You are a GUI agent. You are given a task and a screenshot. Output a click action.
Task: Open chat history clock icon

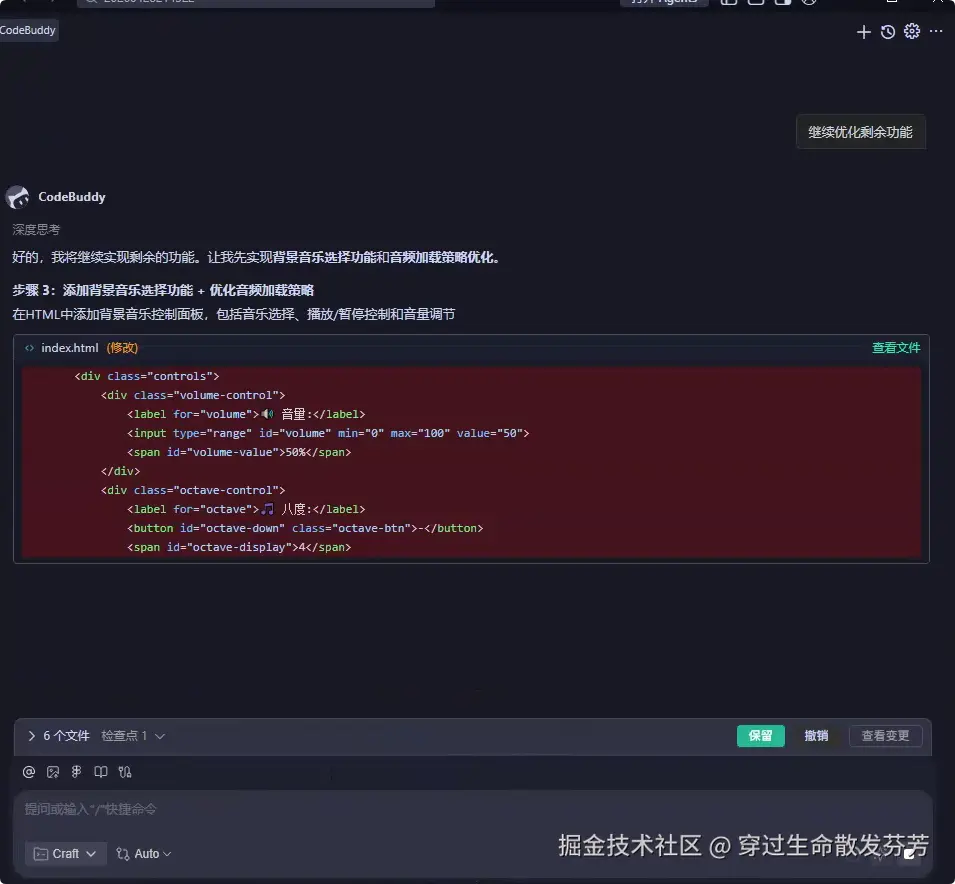click(x=887, y=32)
